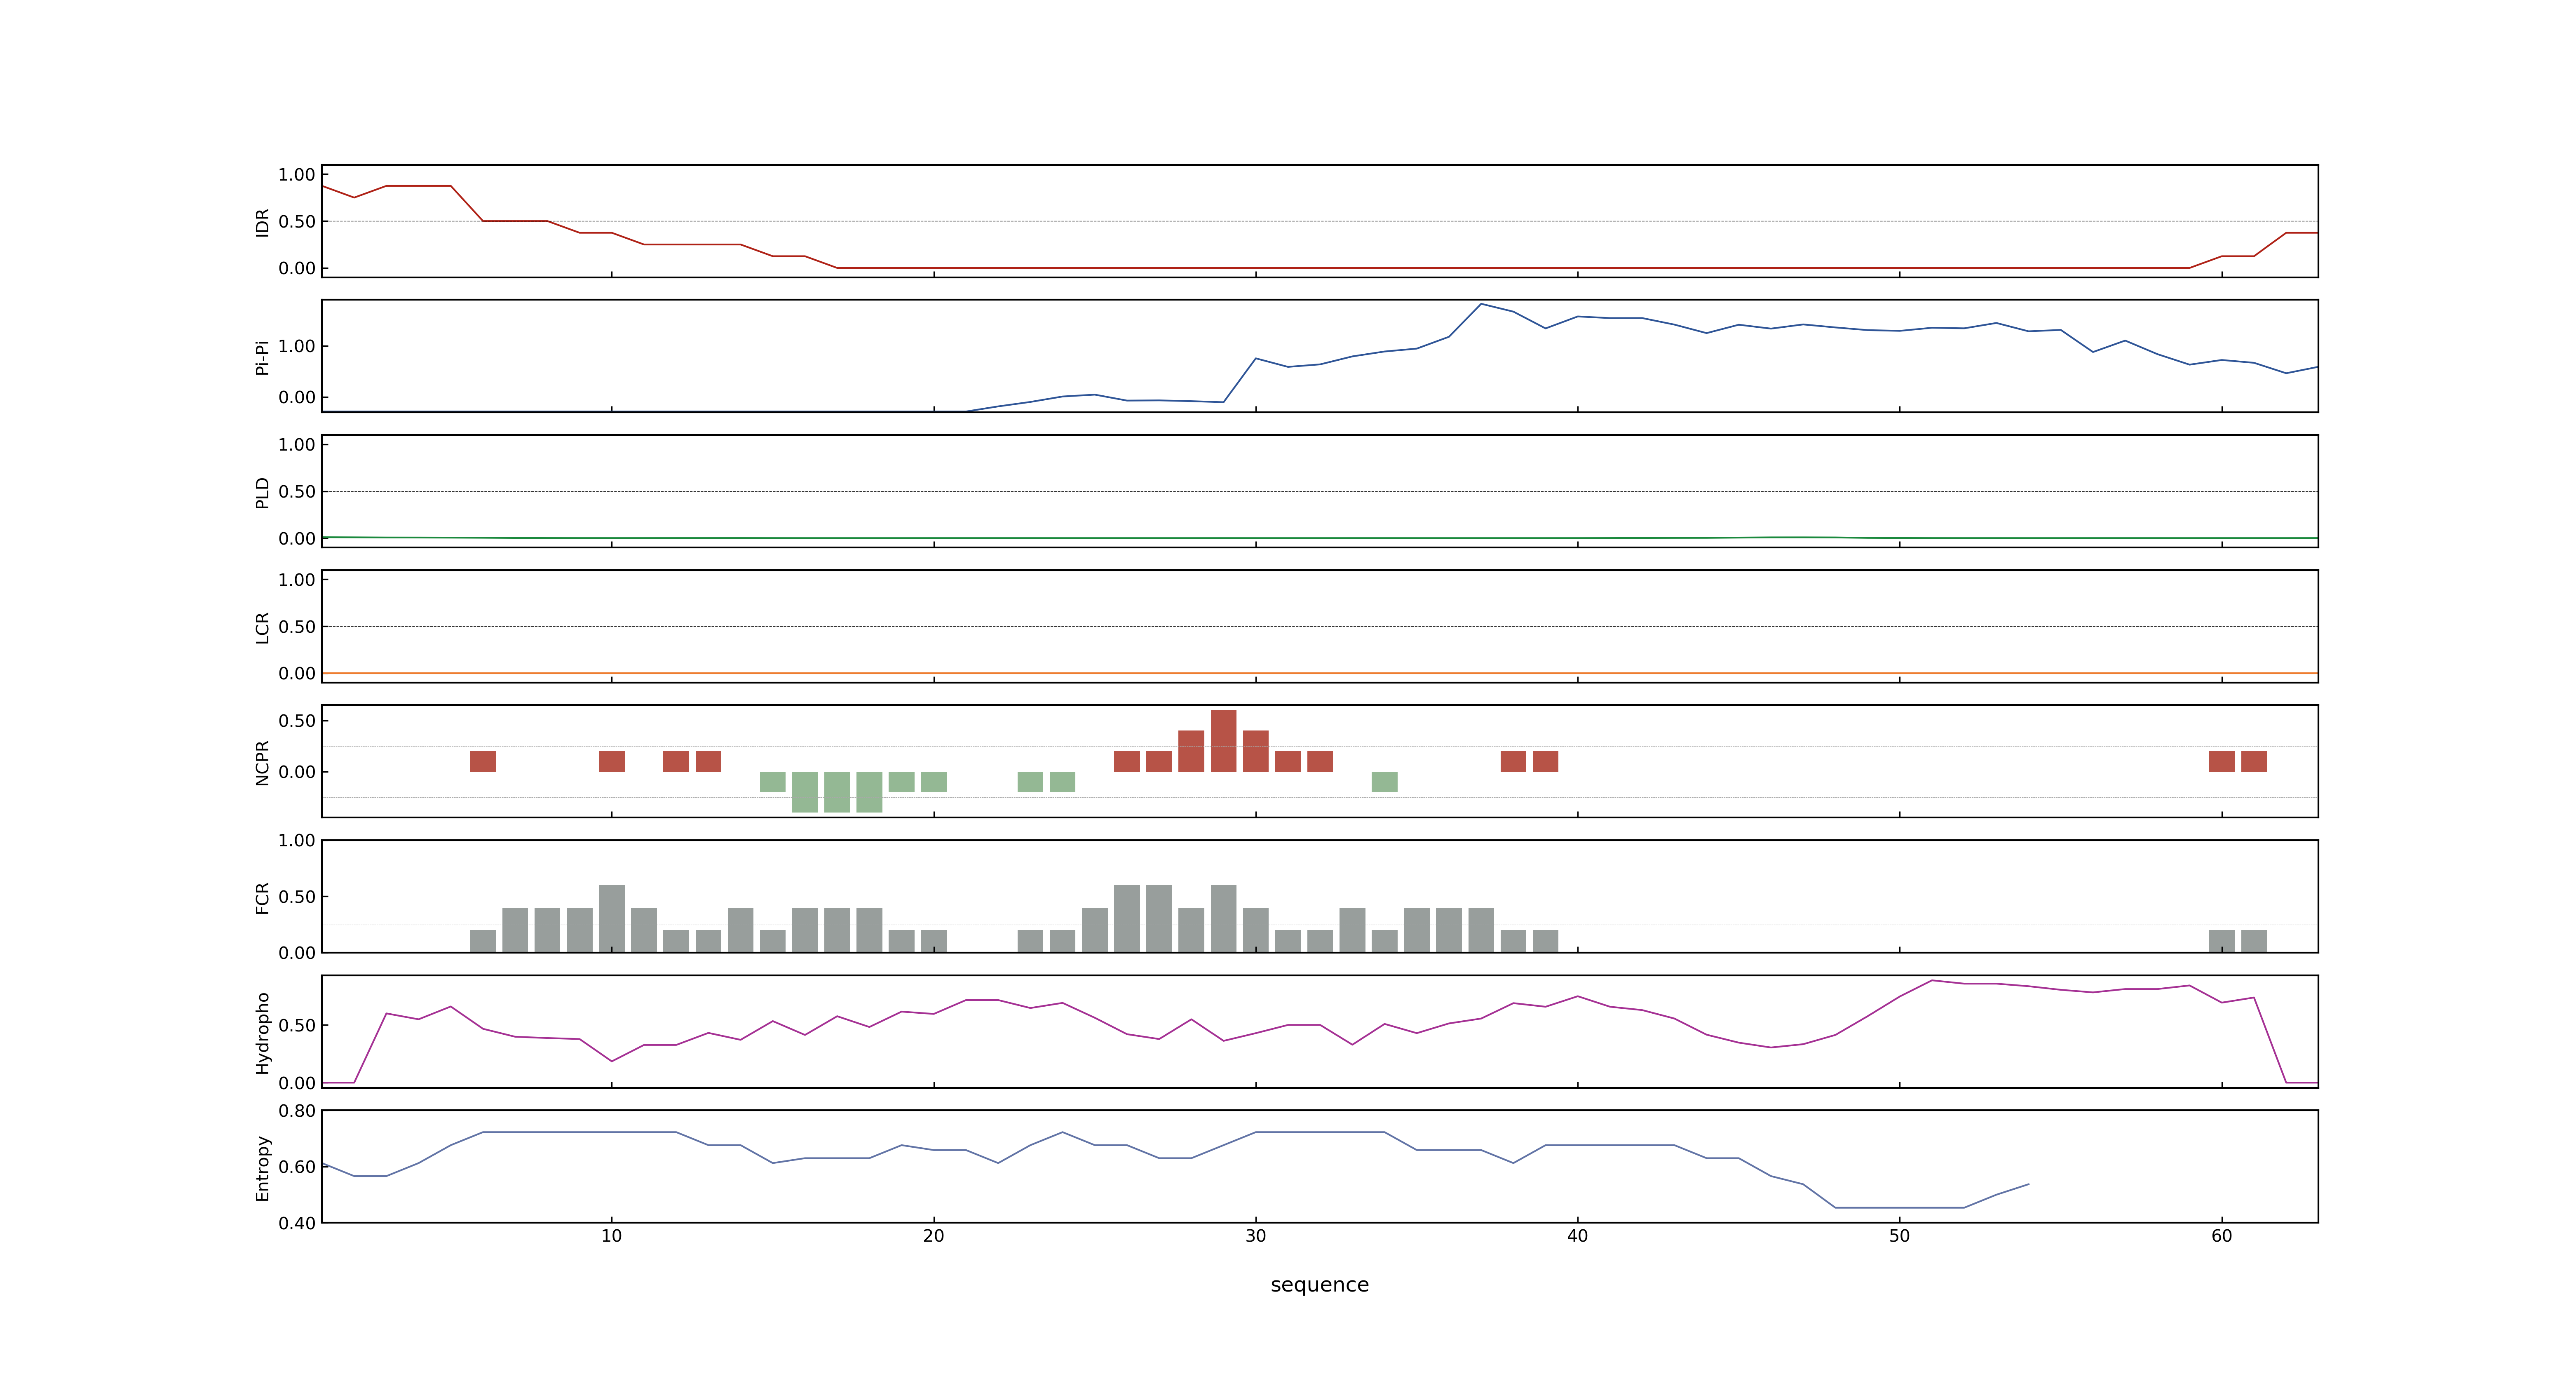The image size is (2576, 1374).
Task: Click Entropy y-axis tick 0.40
Action: 297,1223
